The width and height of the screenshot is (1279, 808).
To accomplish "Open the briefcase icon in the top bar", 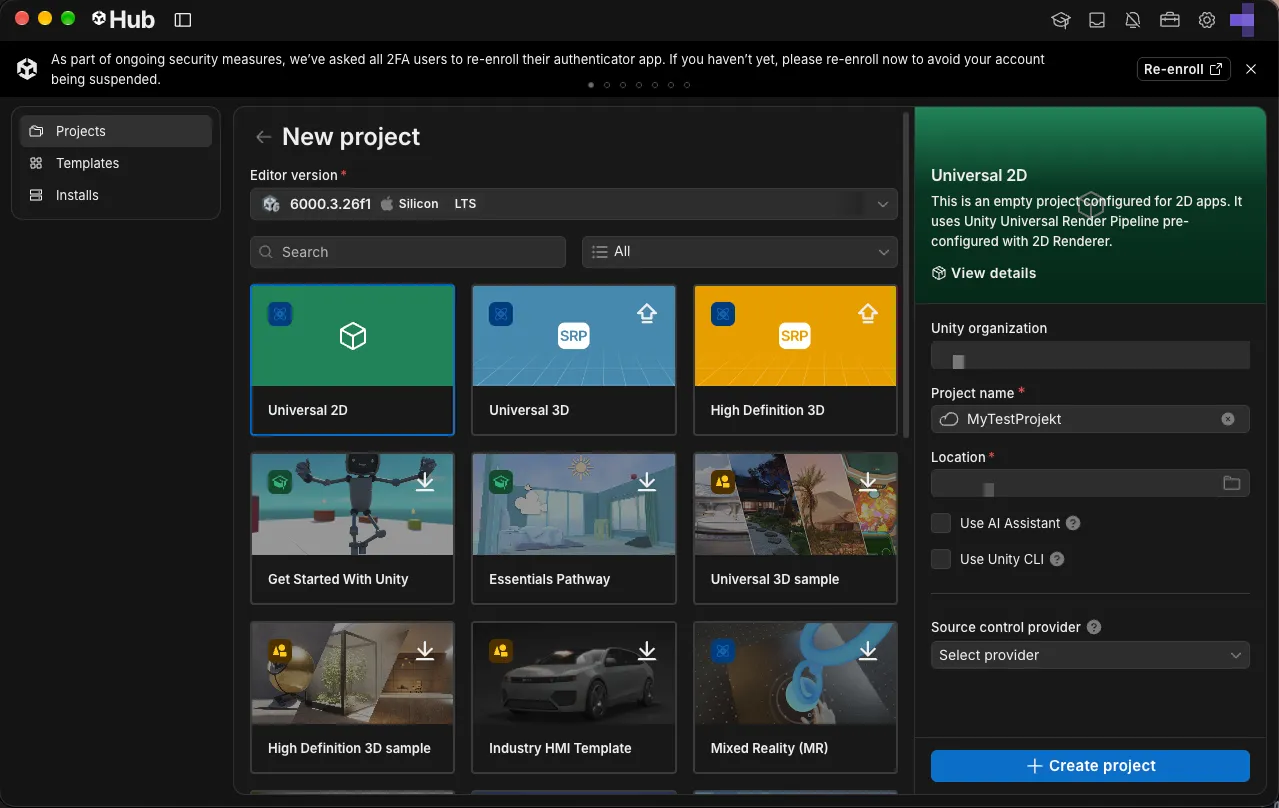I will pyautogui.click(x=1170, y=20).
